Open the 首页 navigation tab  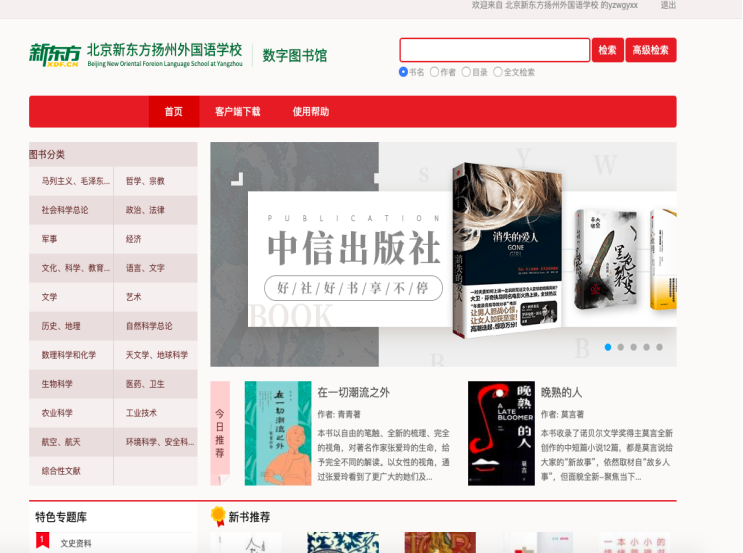[174, 111]
